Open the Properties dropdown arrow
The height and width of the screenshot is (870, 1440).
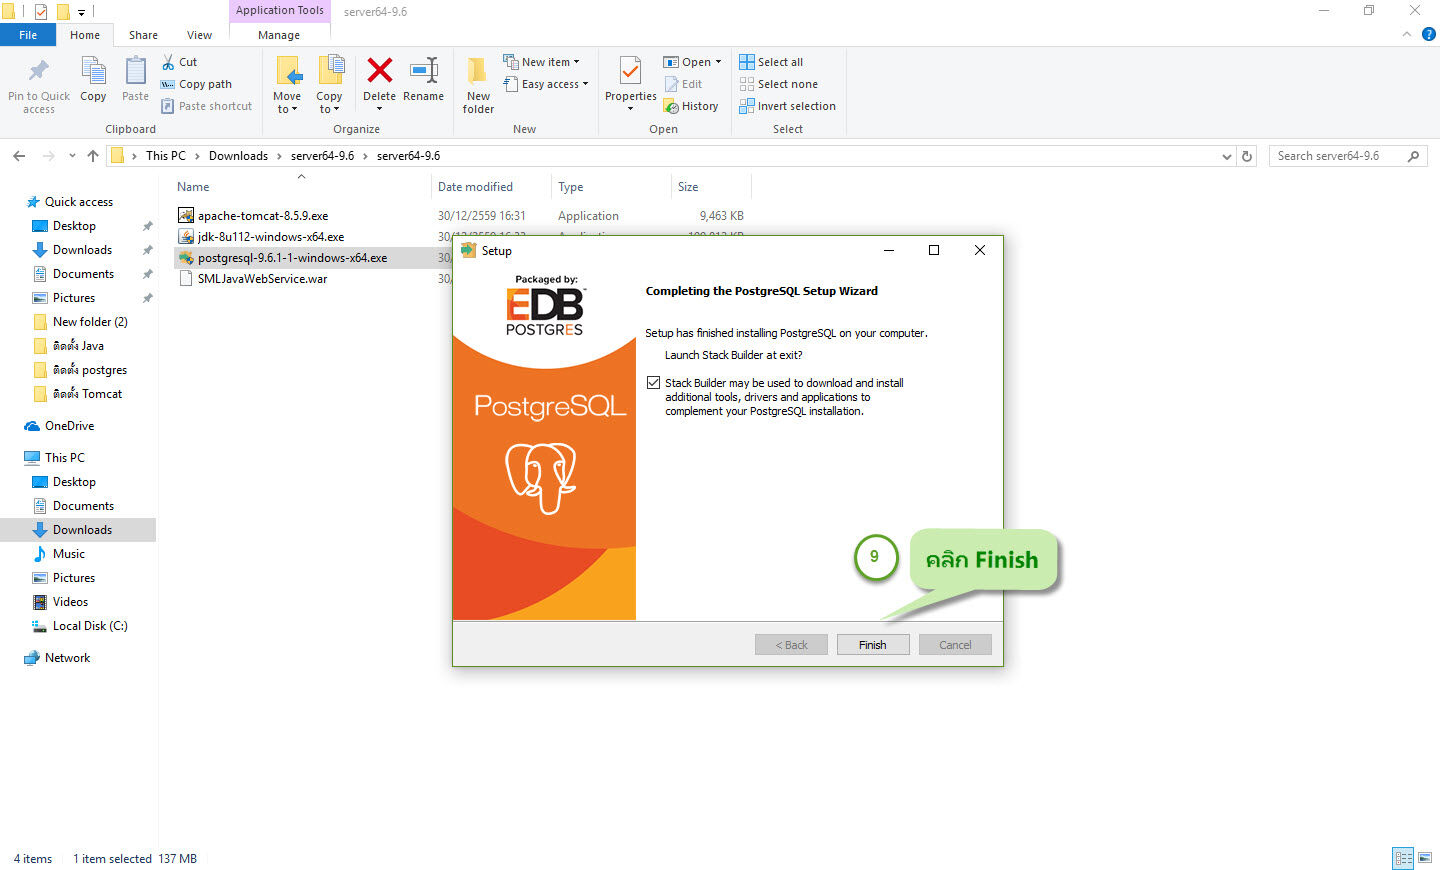click(x=630, y=108)
